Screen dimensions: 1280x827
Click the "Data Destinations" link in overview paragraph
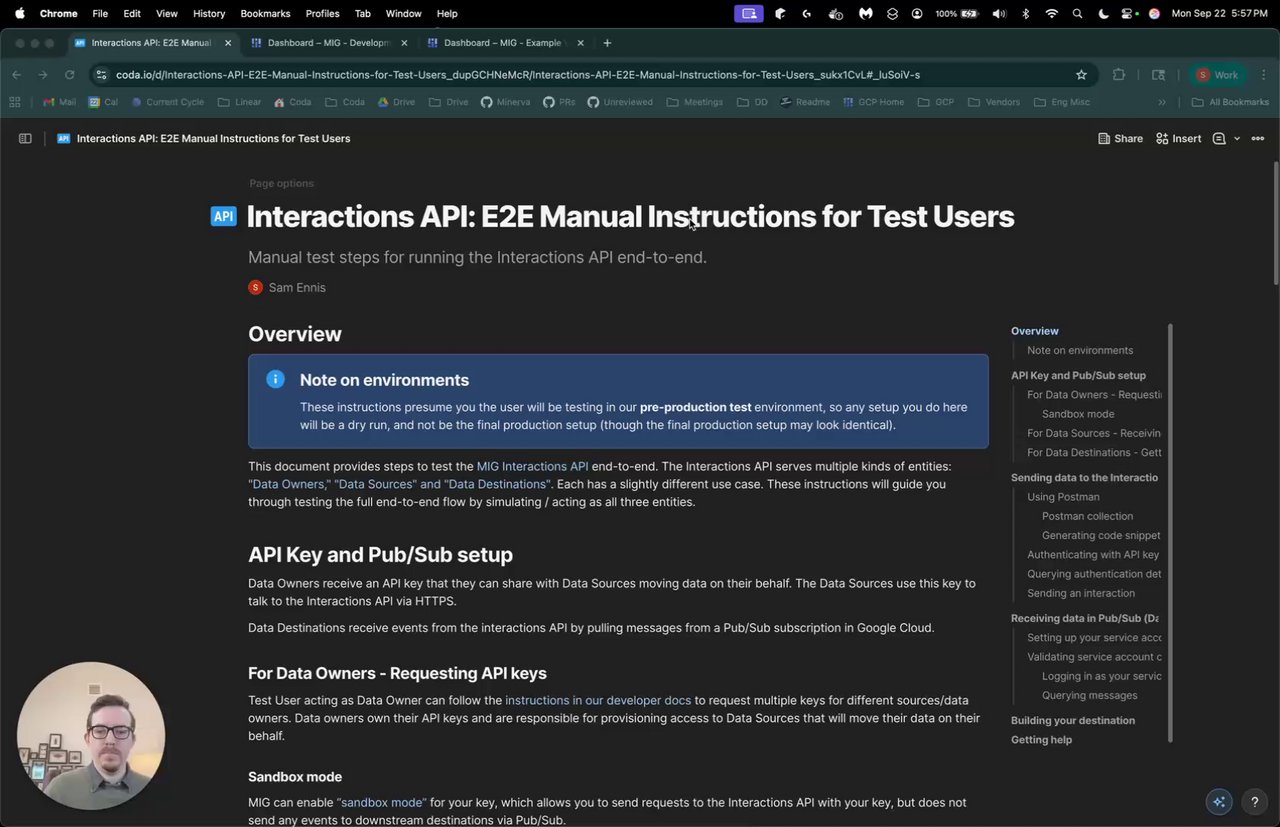point(497,484)
